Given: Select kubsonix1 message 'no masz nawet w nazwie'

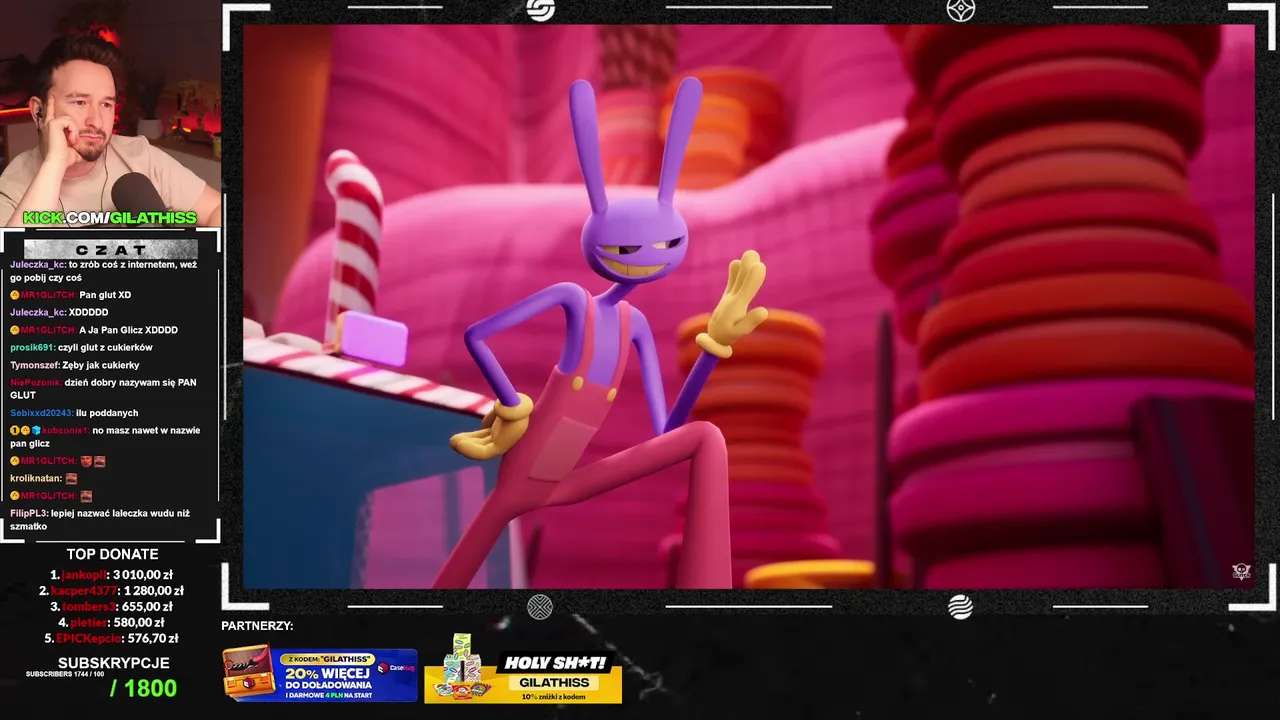Looking at the screenshot, I should click(106, 437).
